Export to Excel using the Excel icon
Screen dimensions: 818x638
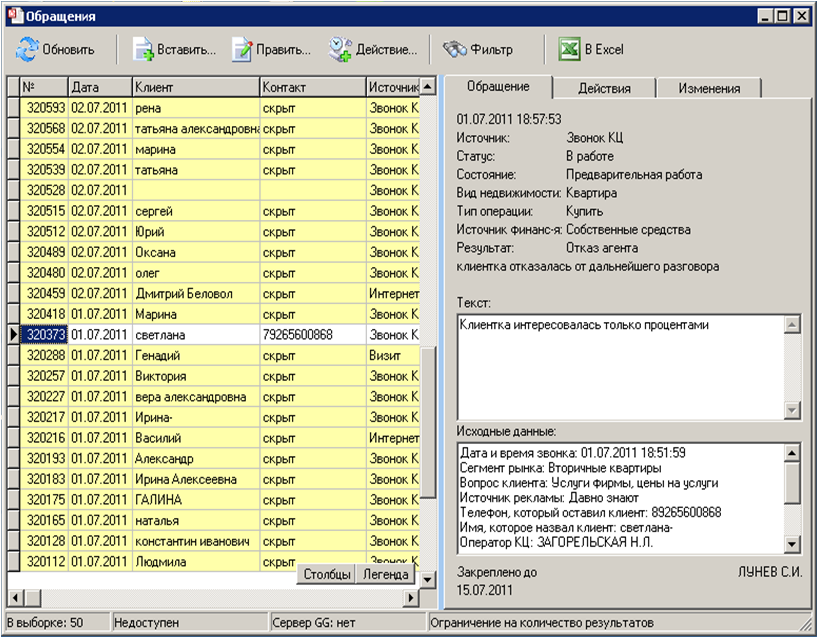point(569,50)
